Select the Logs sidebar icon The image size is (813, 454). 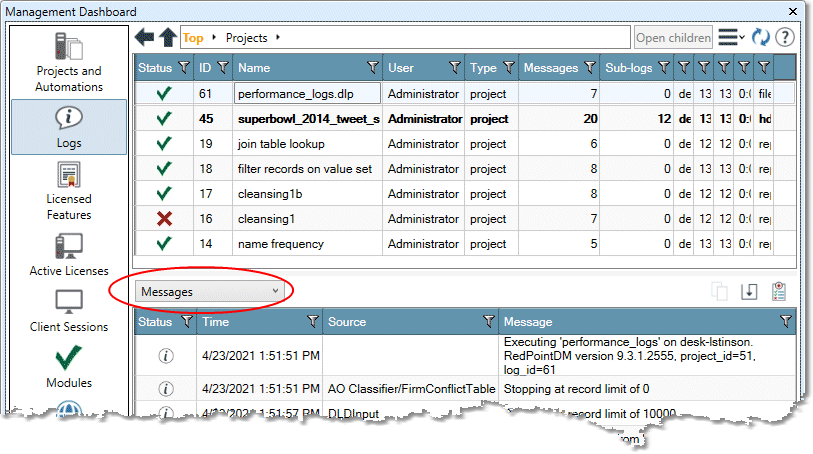[69, 125]
